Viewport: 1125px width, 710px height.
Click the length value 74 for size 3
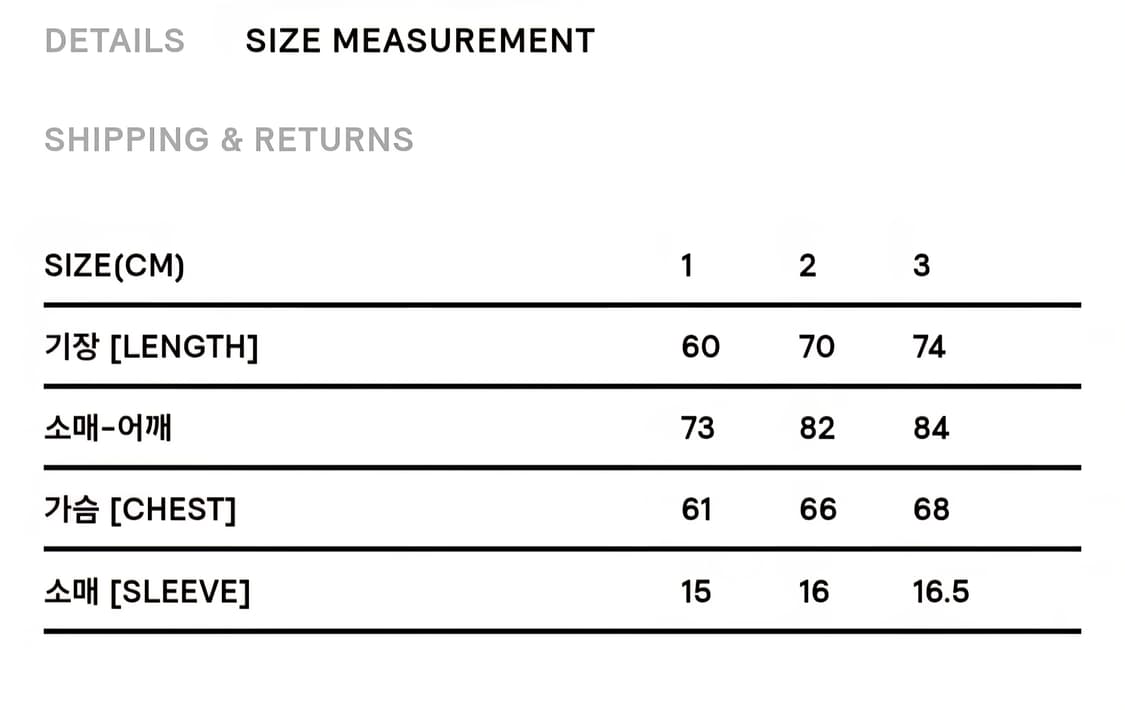[930, 347]
